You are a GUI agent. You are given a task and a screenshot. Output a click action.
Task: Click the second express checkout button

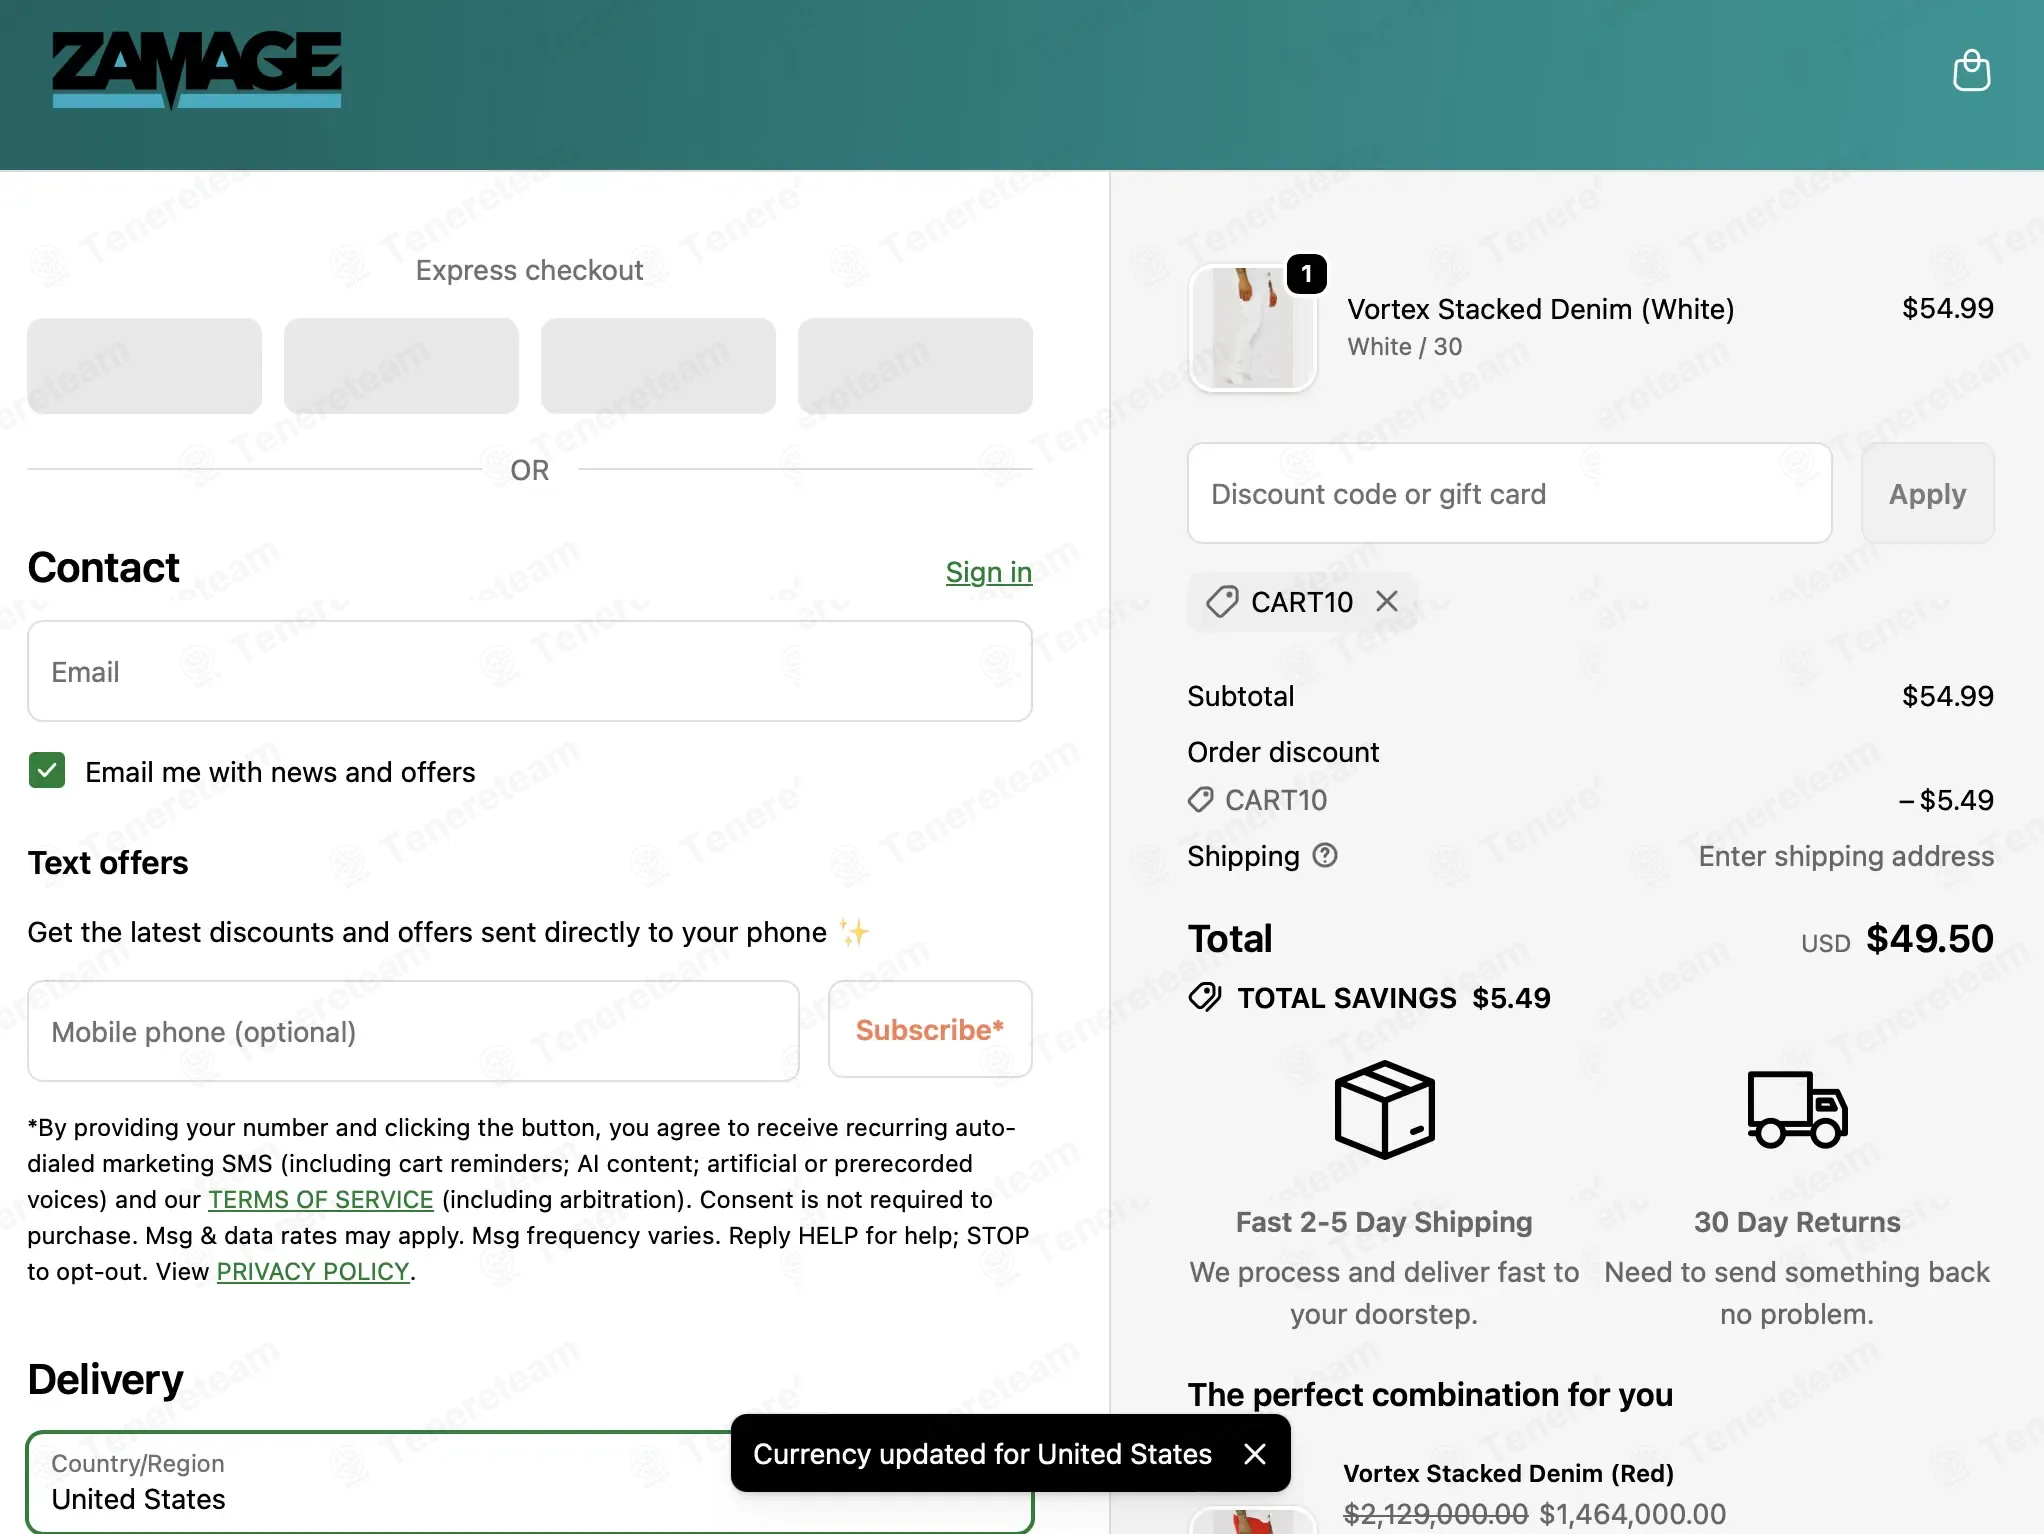(x=401, y=366)
